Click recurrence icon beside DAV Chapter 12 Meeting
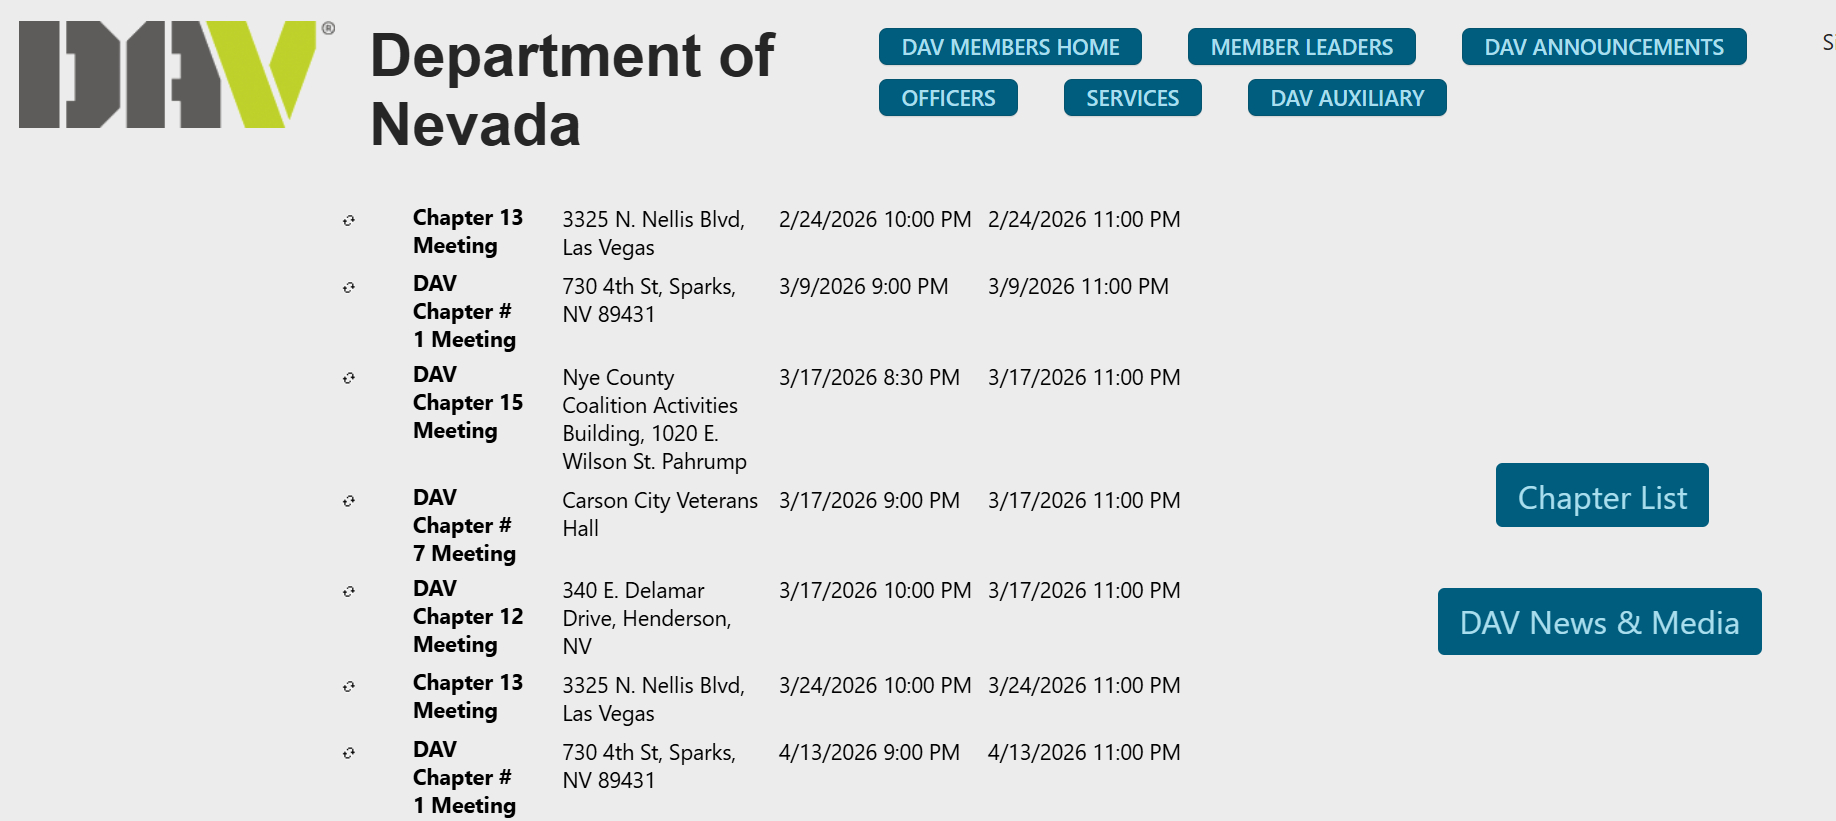The height and width of the screenshot is (821, 1836). click(x=349, y=591)
